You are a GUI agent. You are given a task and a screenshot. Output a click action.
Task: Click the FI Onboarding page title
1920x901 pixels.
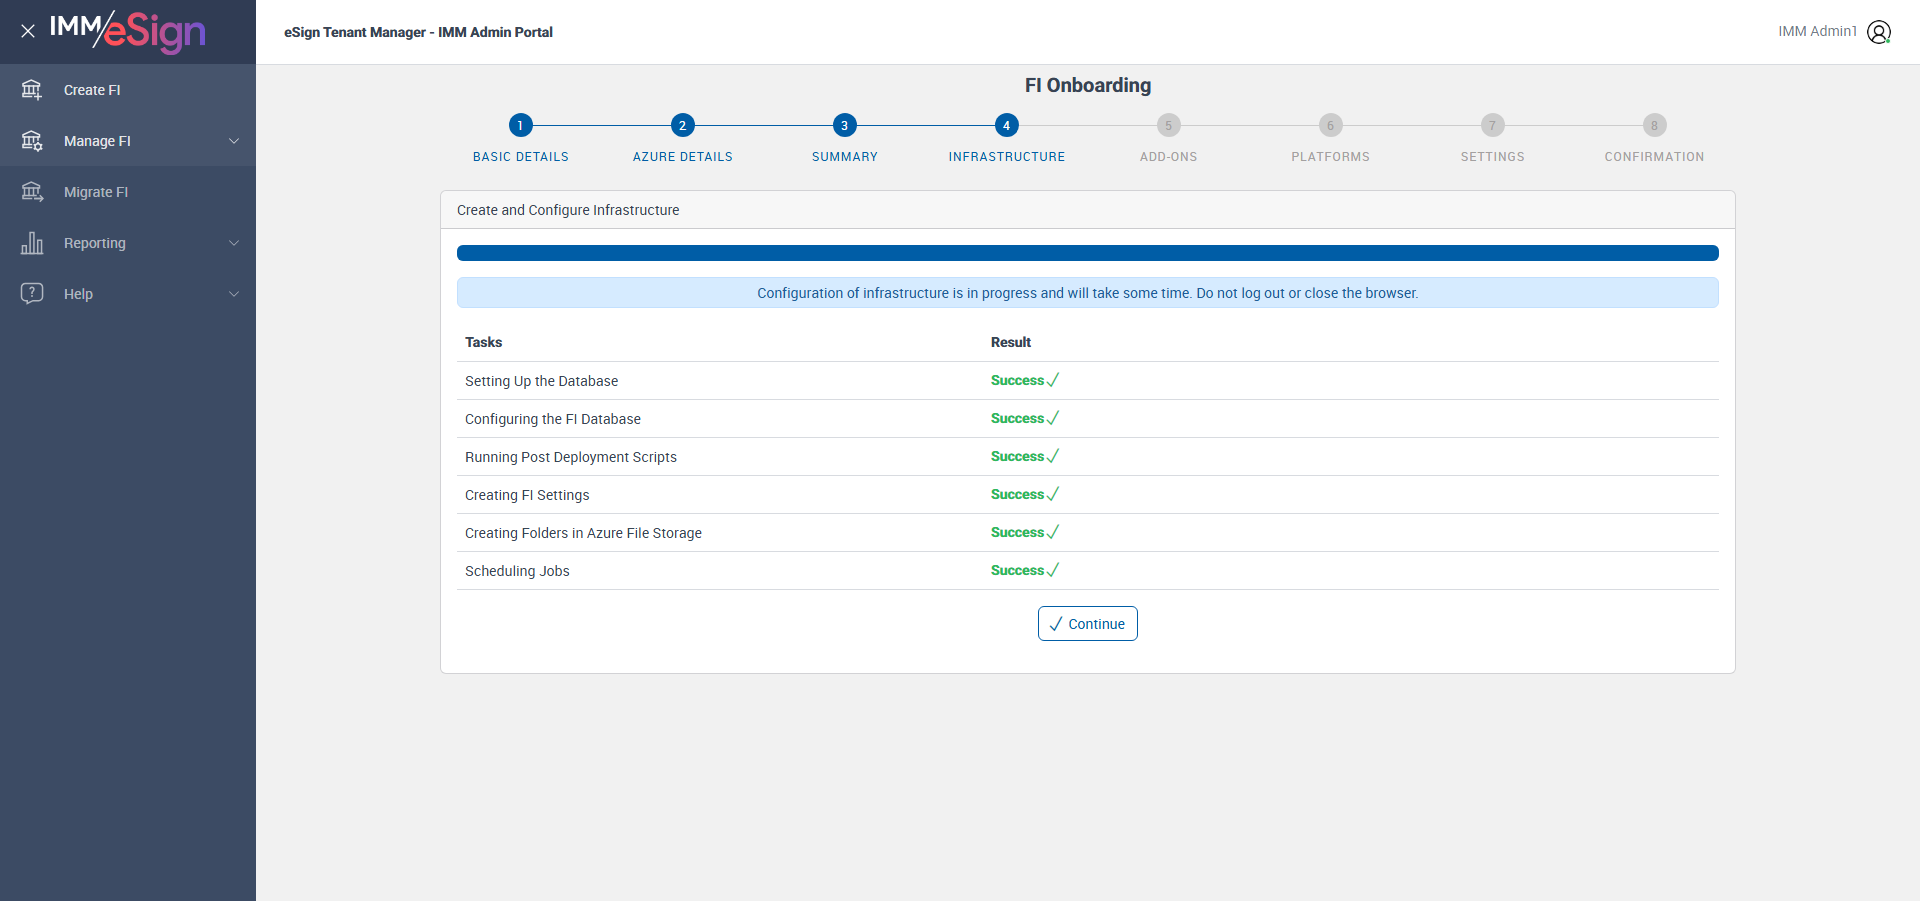[x=1088, y=85]
